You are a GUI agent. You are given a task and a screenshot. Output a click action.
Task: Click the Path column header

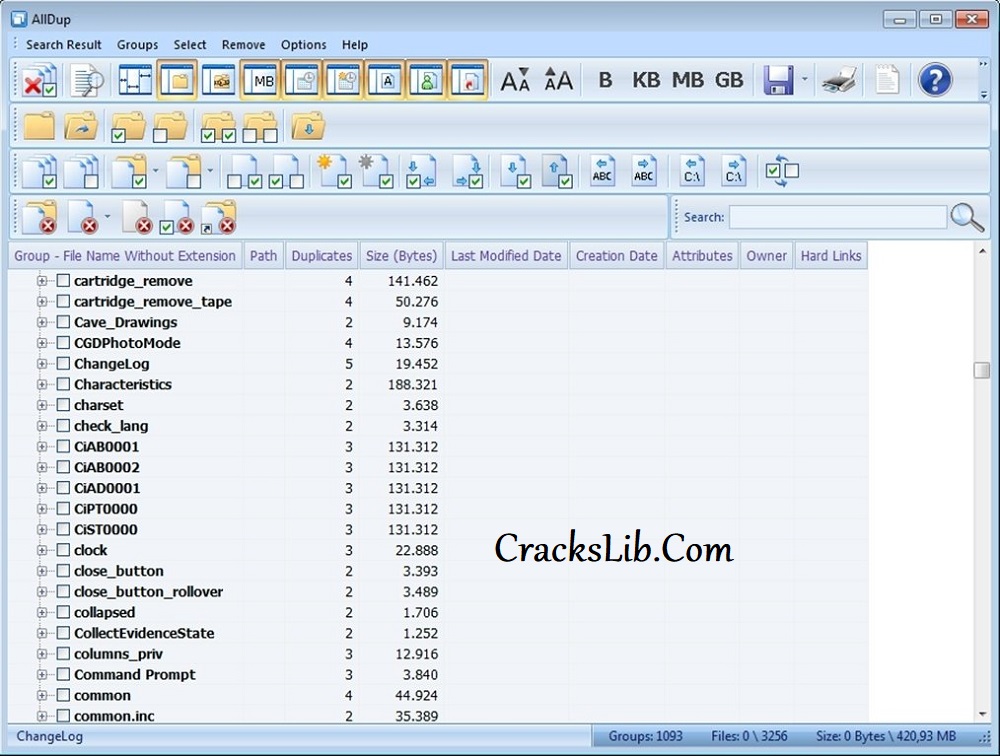(263, 256)
